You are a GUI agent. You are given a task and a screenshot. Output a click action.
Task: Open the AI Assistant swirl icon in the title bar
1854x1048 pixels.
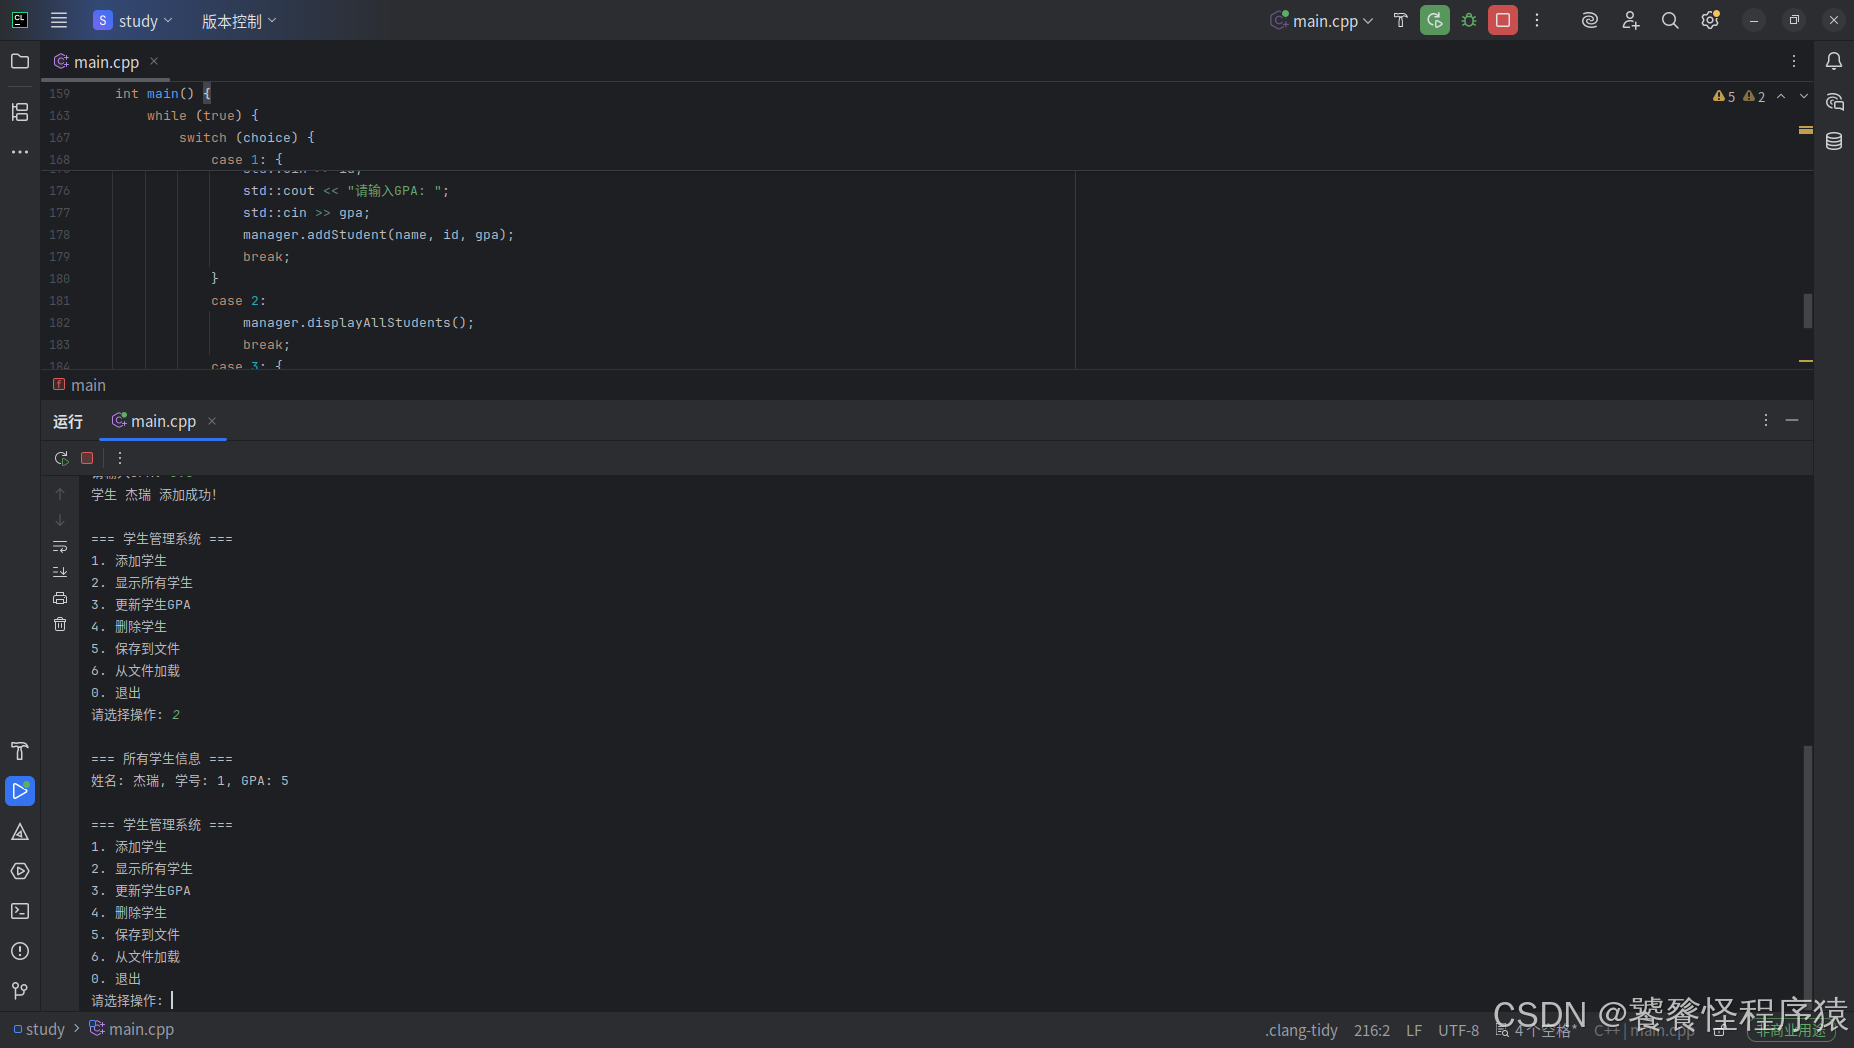(1590, 20)
